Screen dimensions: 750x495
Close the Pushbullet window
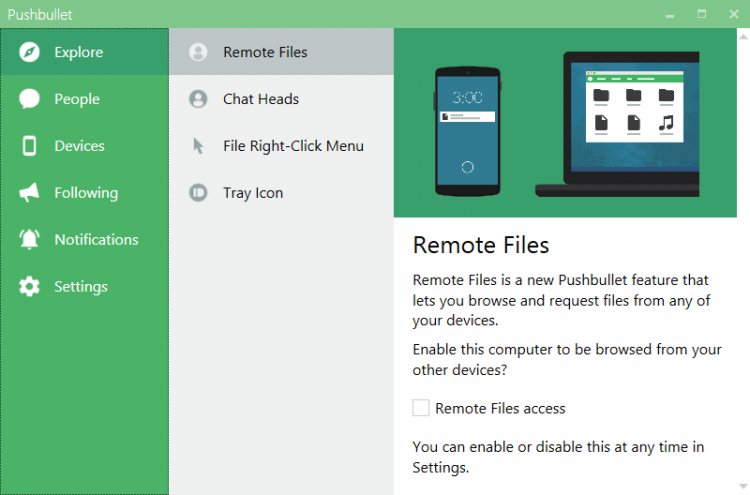tap(734, 14)
